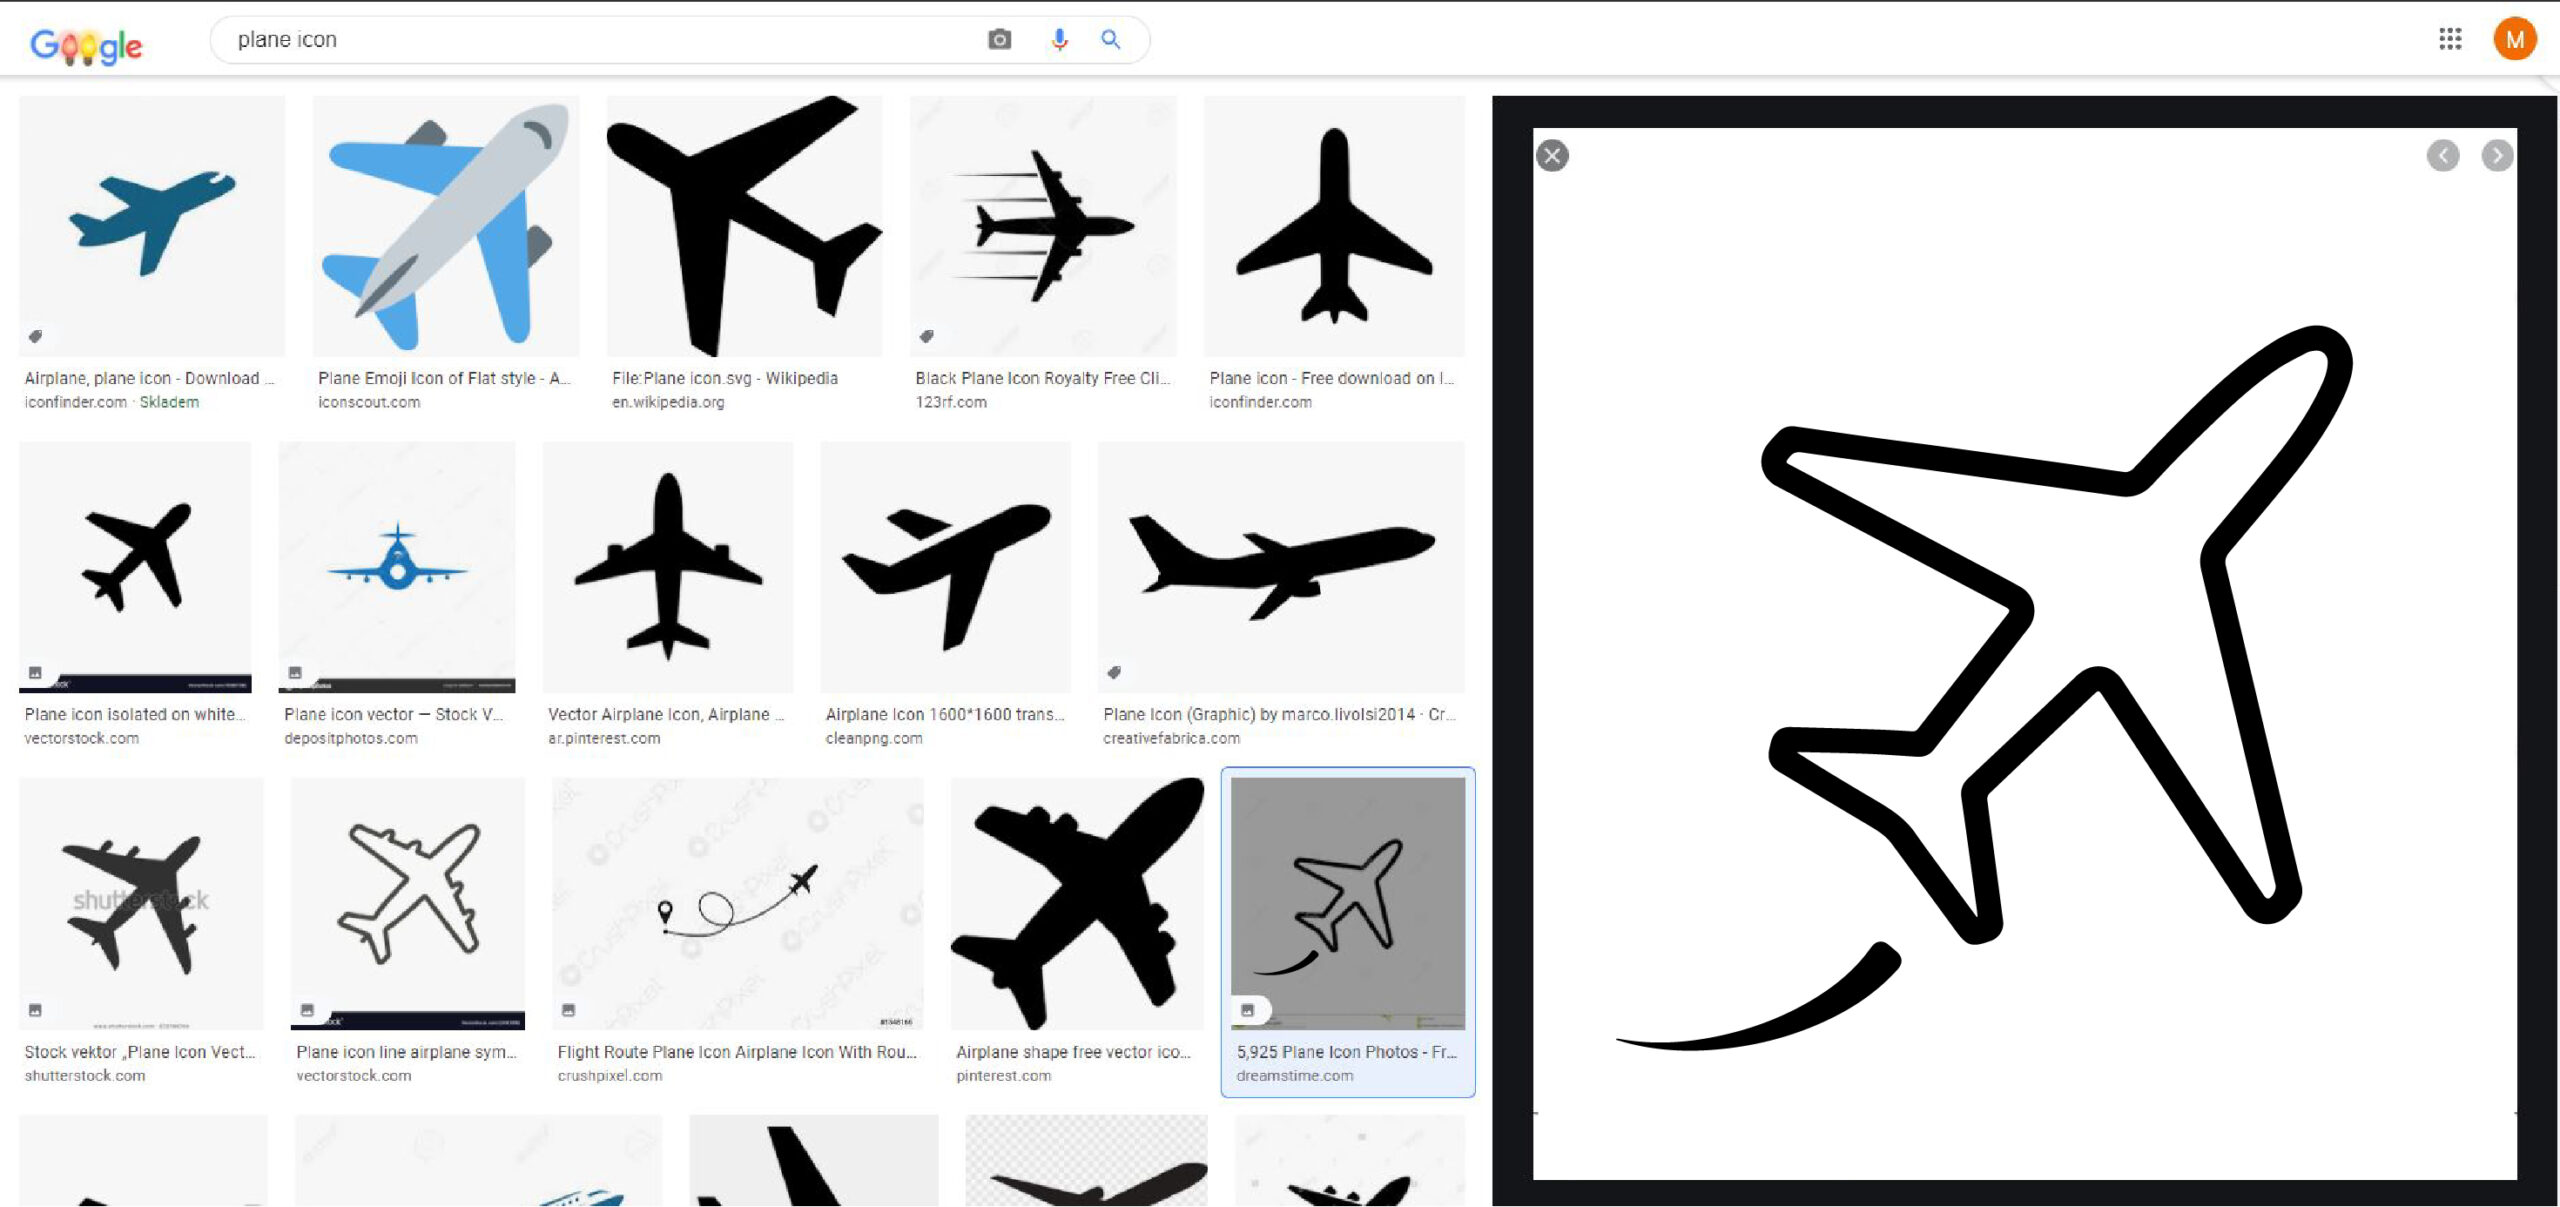Go to previous image in preview

coord(2442,155)
